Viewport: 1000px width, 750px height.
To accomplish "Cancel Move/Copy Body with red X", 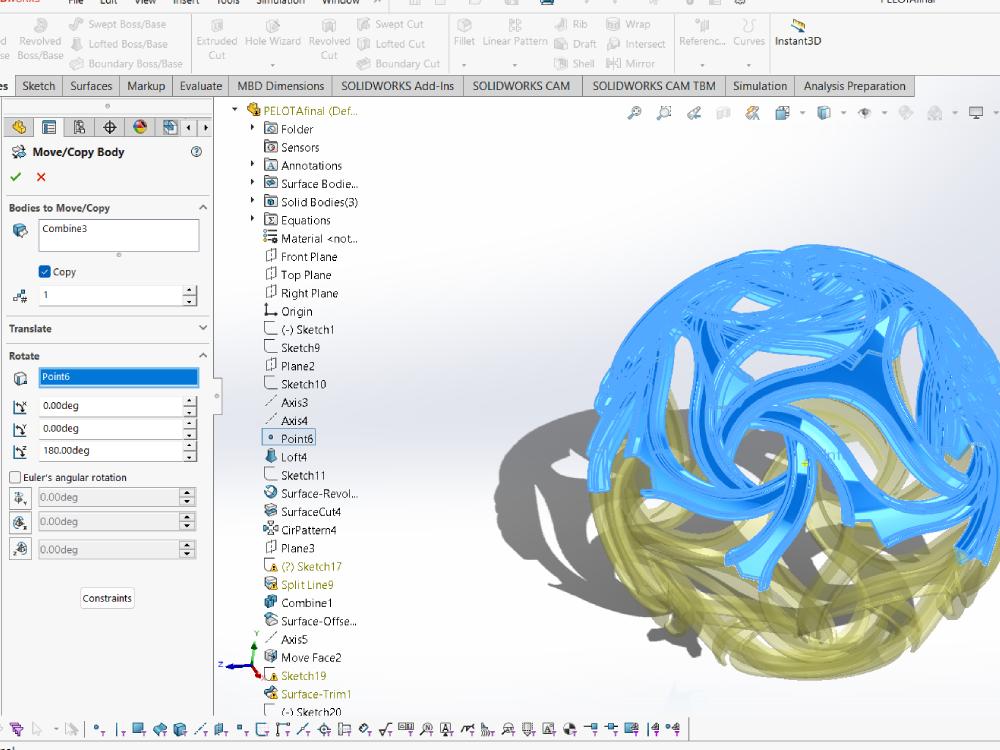I will (41, 177).
